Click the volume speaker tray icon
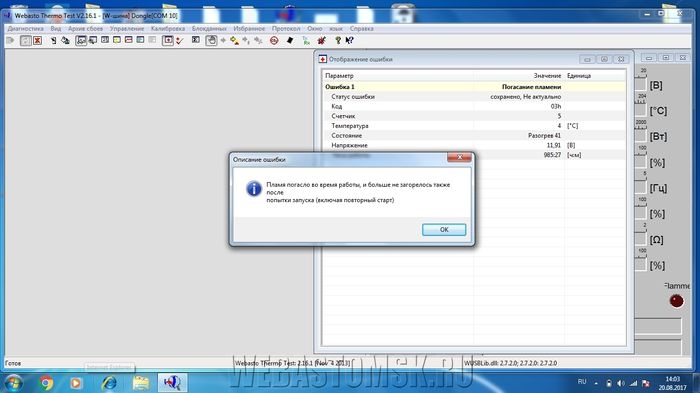 pyautogui.click(x=621, y=383)
